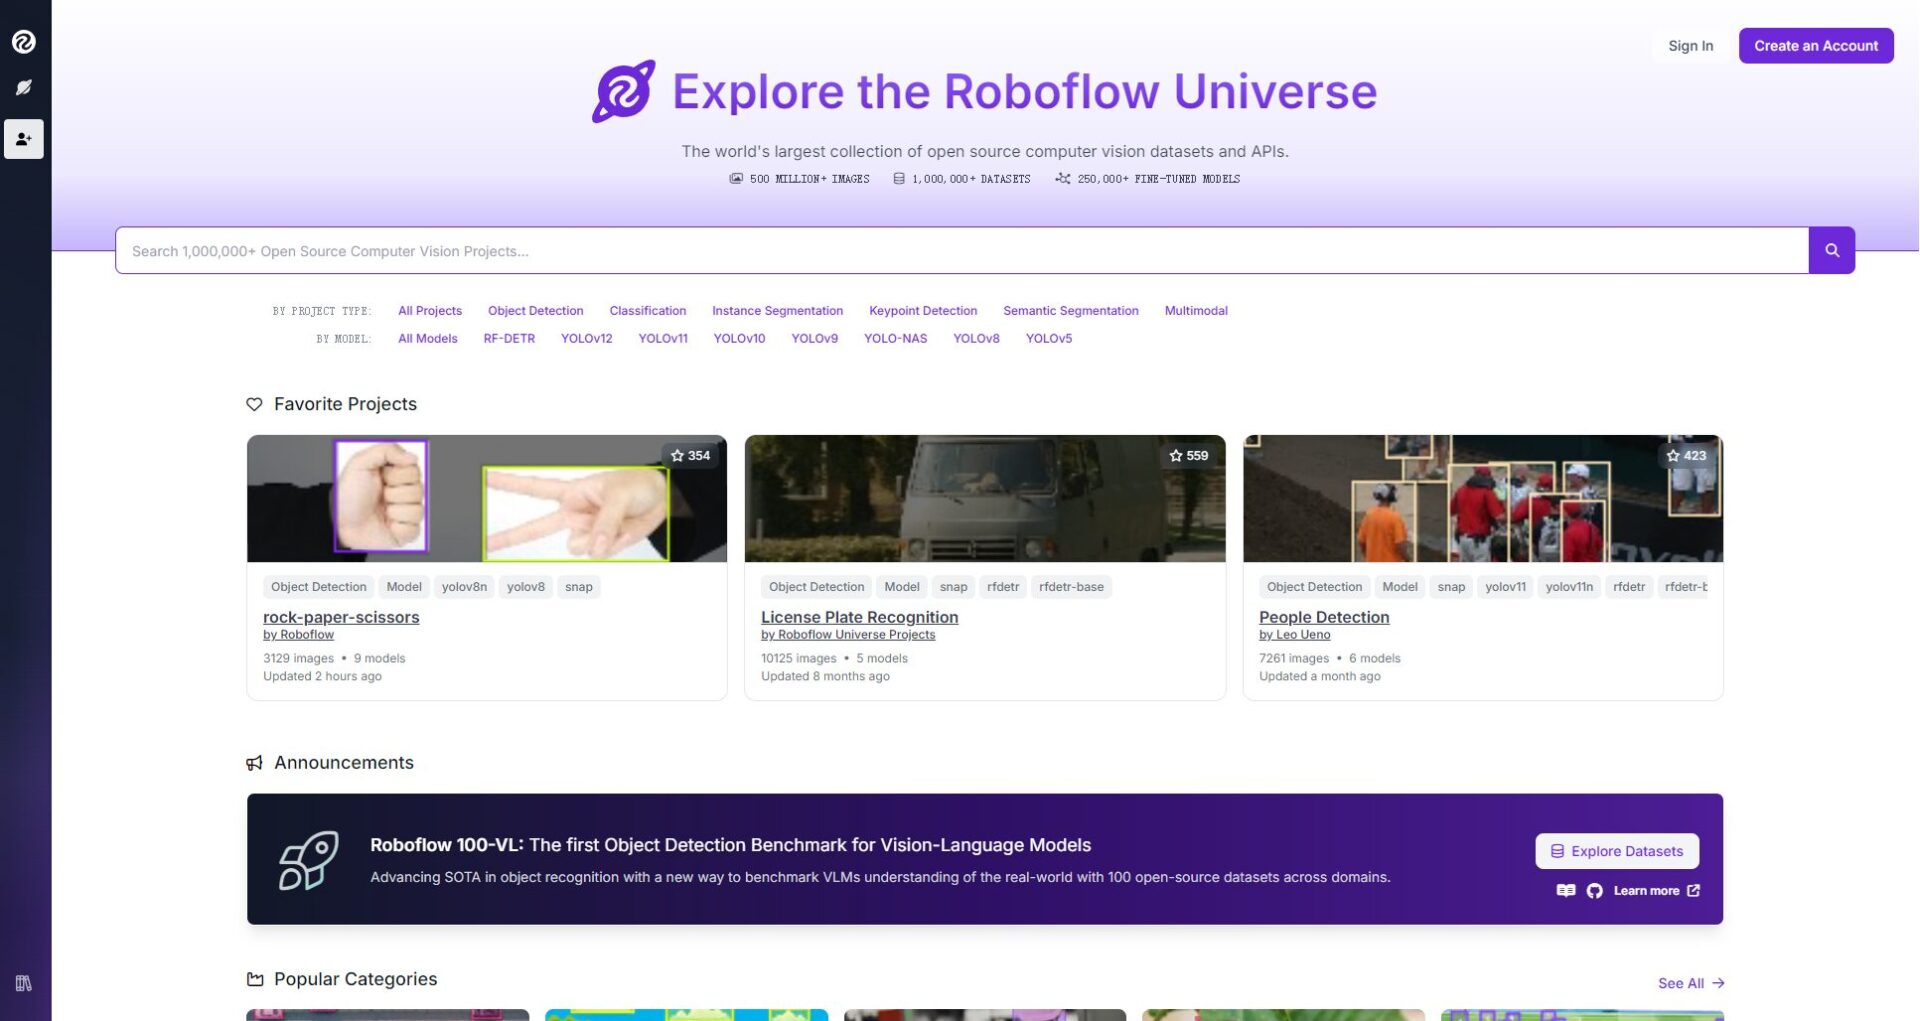Click the heart icon beside Favorite Projects
The height and width of the screenshot is (1021, 1920).
point(254,404)
